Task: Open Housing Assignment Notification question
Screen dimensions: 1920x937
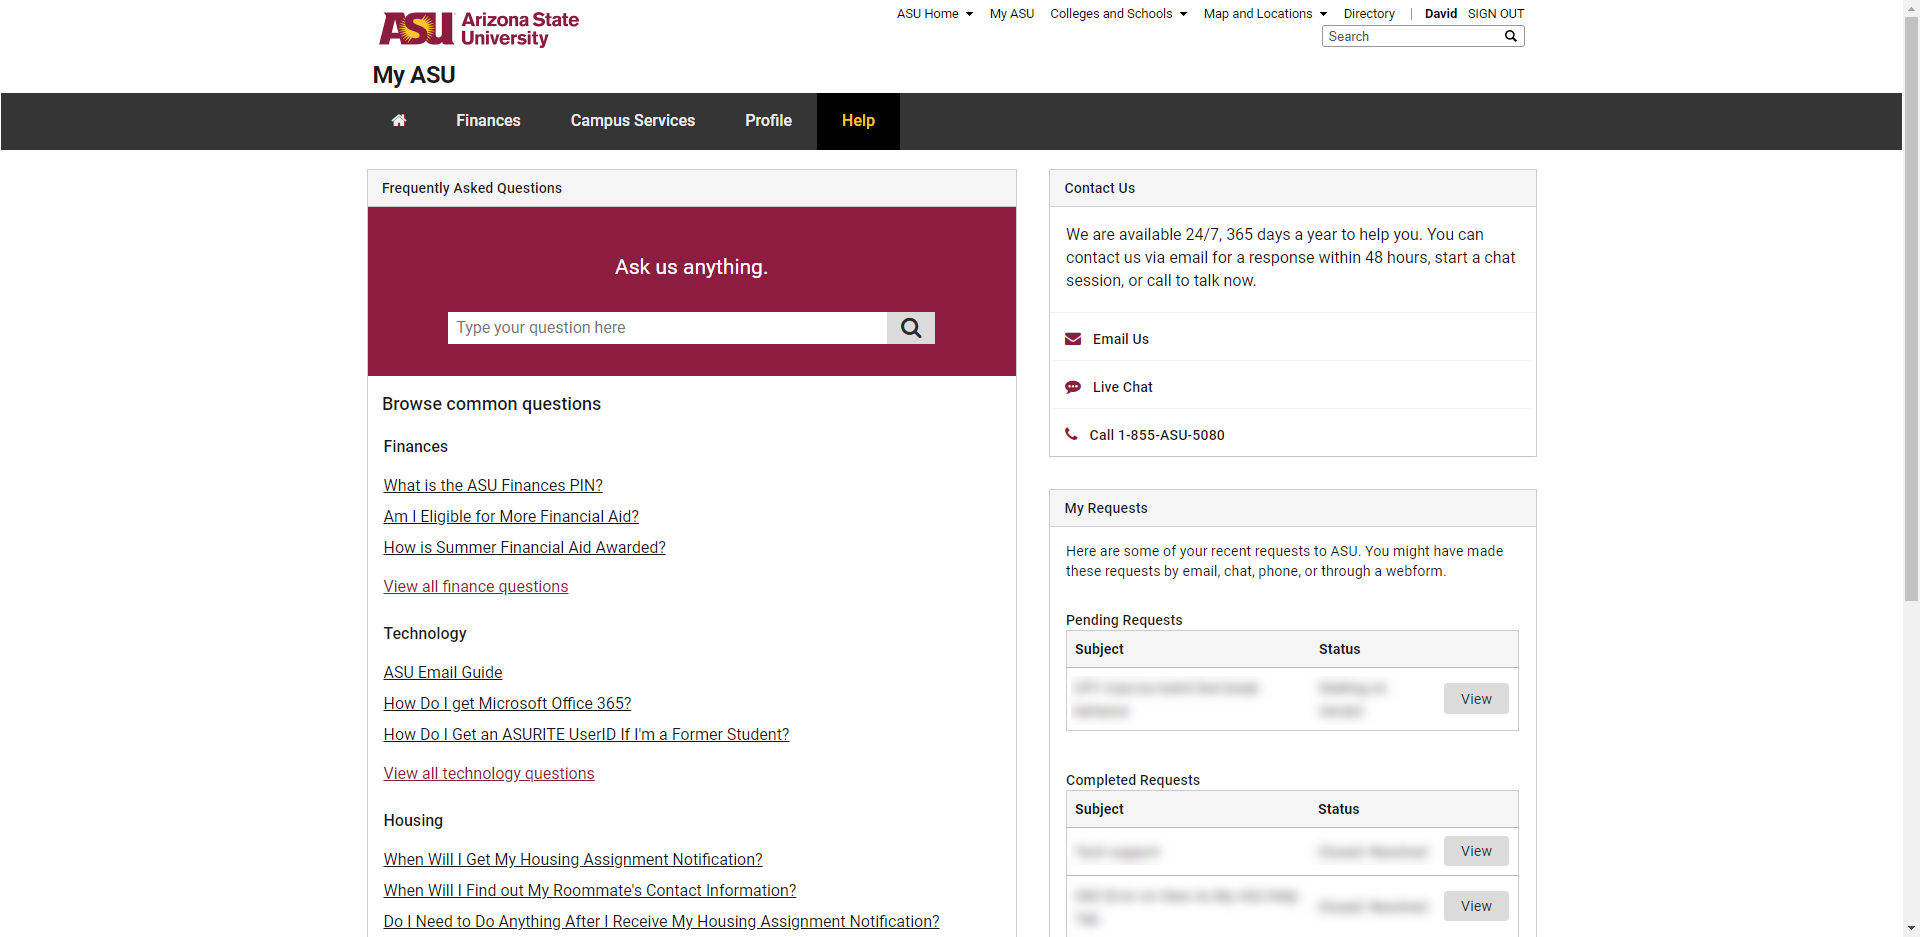Action: (573, 860)
